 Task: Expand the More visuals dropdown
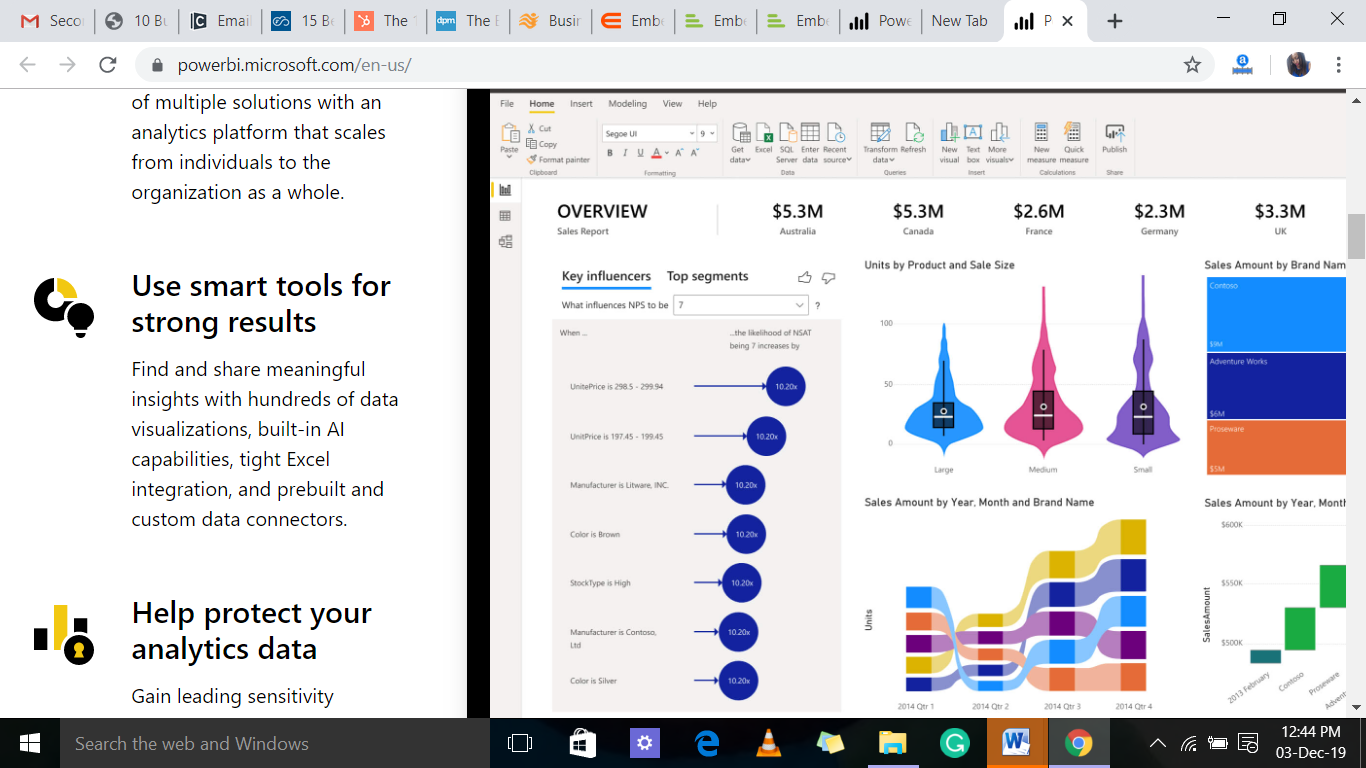click(x=1000, y=159)
